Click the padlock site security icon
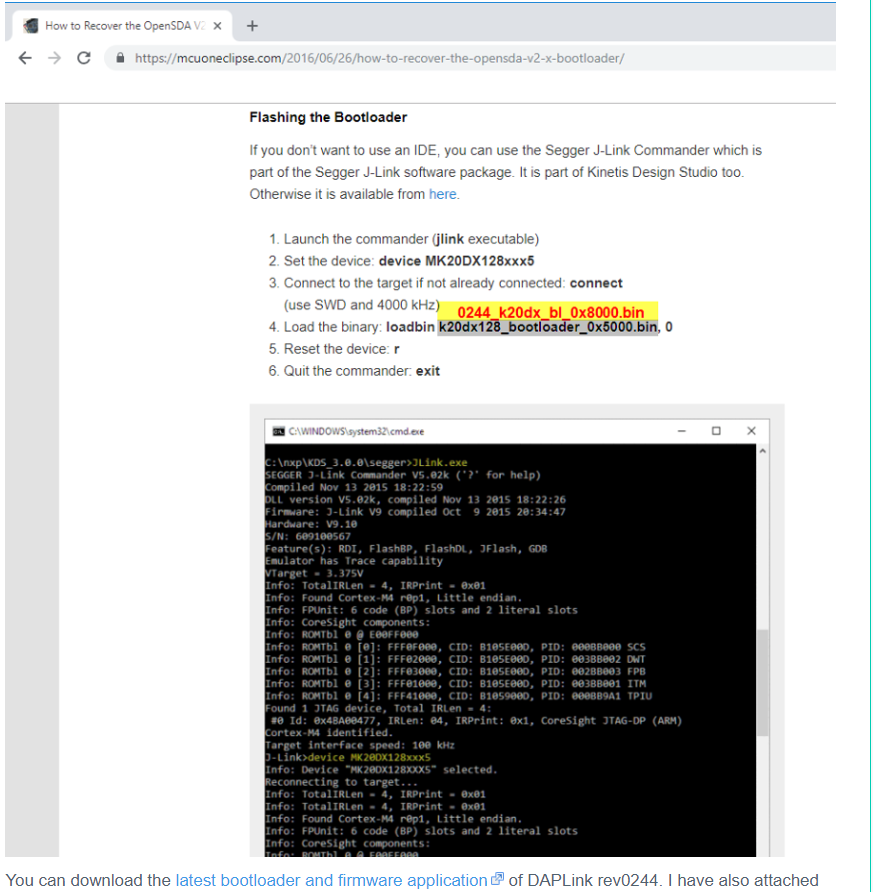The height and width of the screenshot is (892, 873). click(x=120, y=58)
